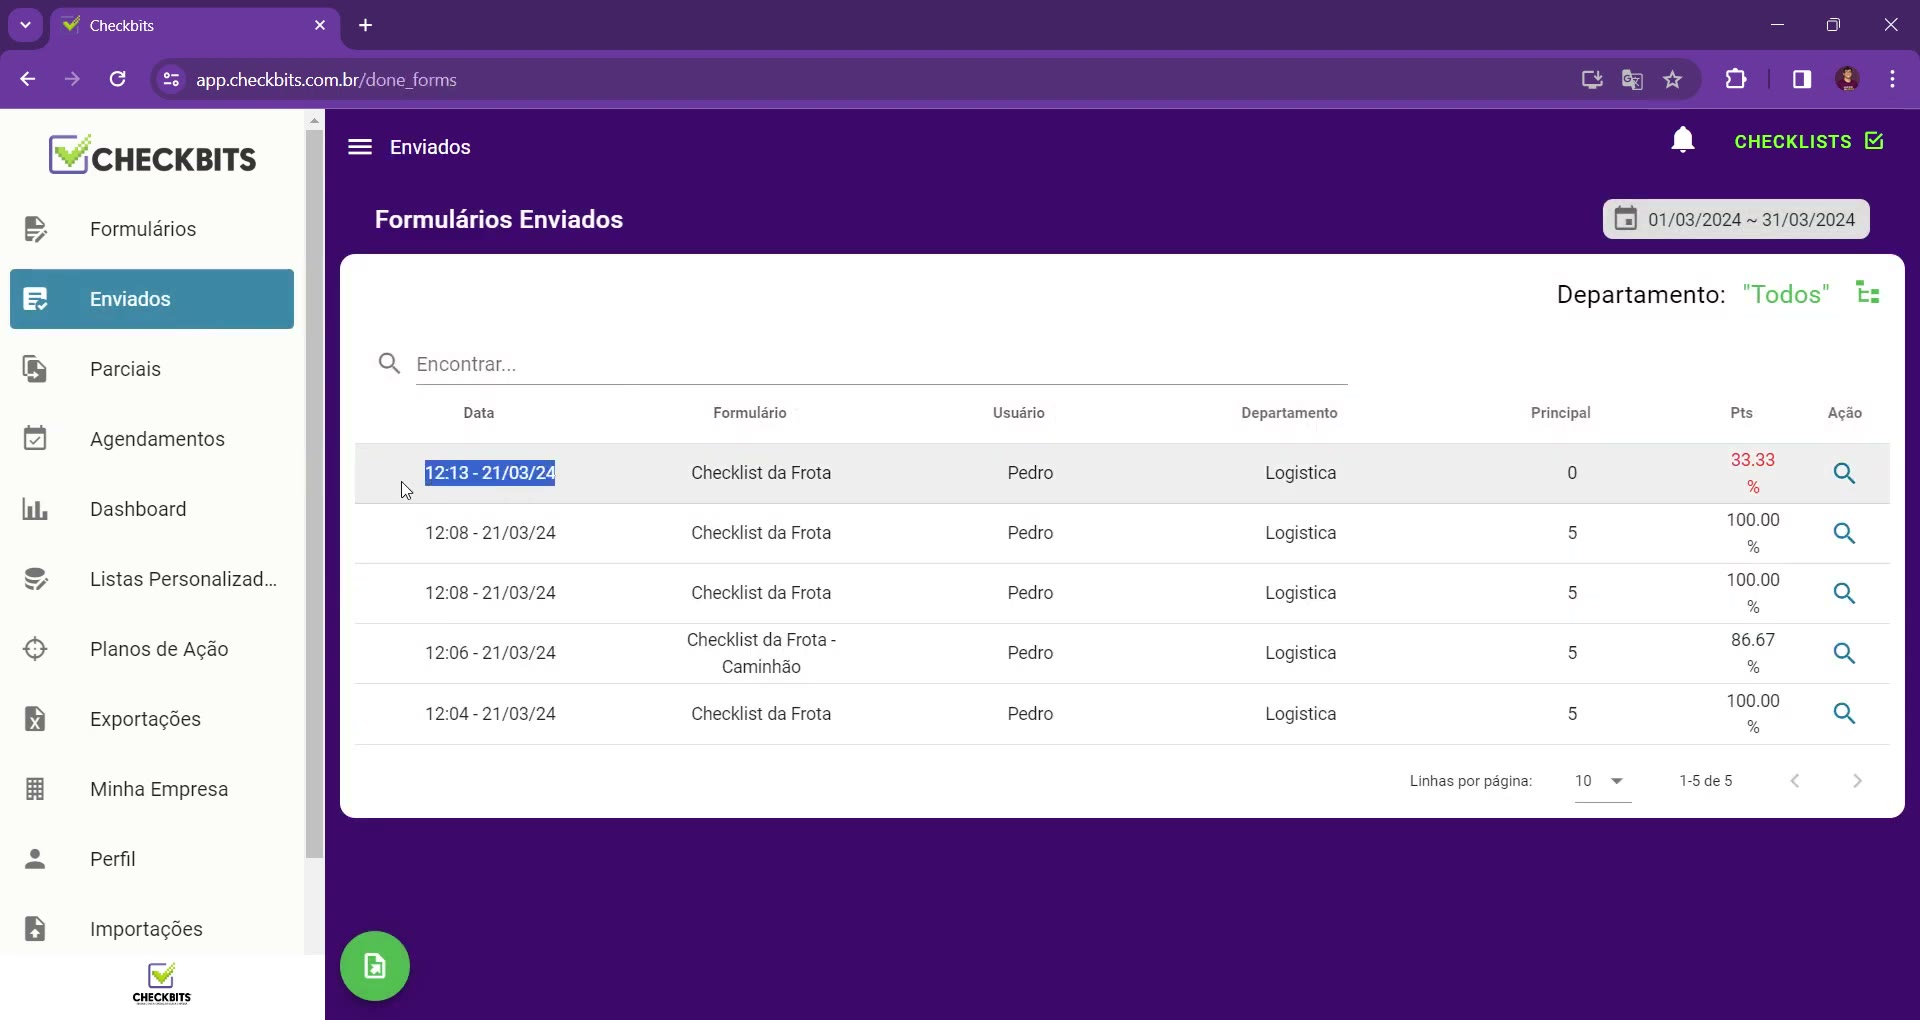Reload the page
The image size is (1920, 1020).
(x=117, y=79)
